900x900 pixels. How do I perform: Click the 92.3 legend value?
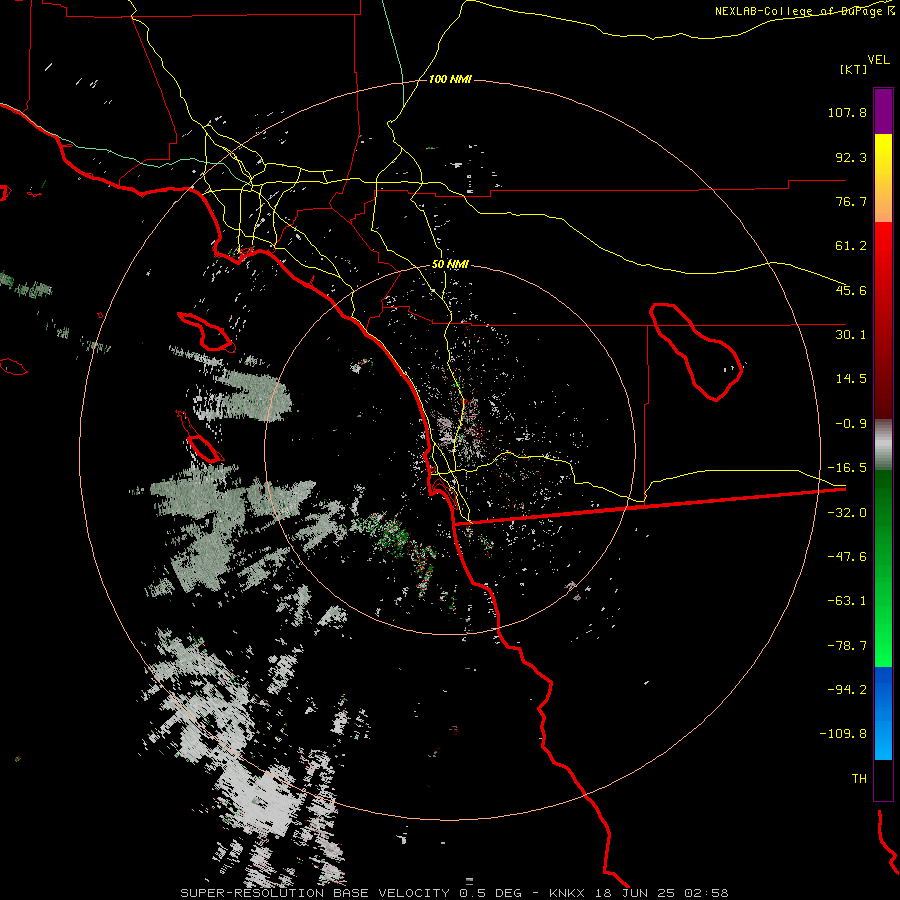pos(851,157)
